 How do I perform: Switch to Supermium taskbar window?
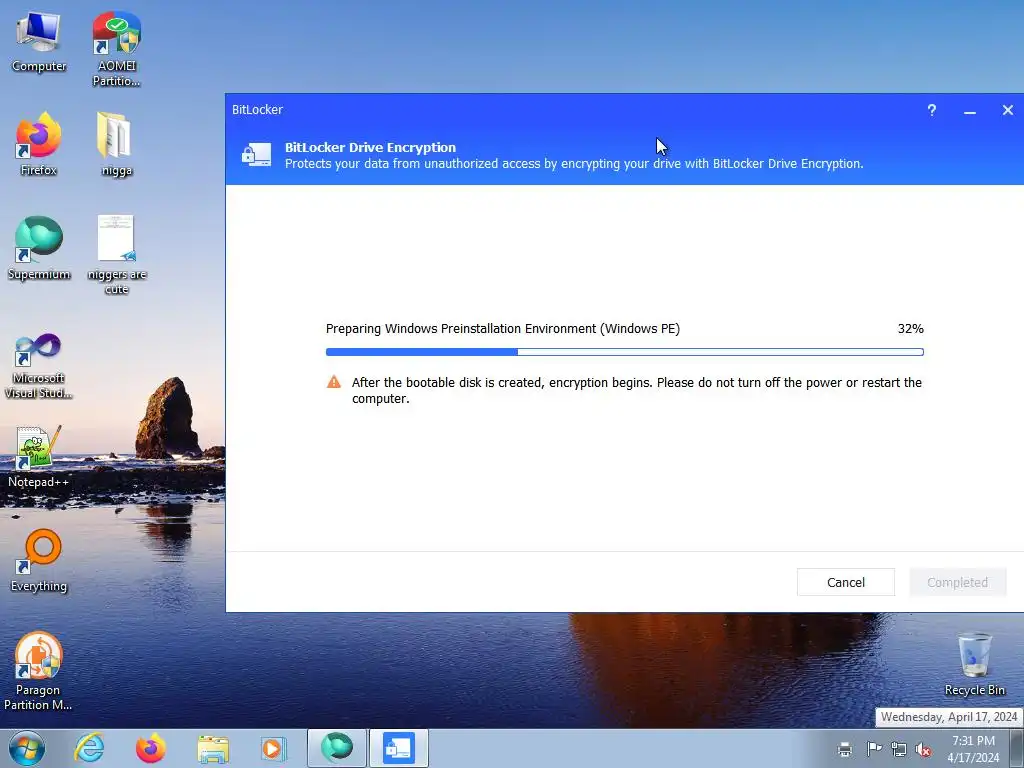pos(337,748)
